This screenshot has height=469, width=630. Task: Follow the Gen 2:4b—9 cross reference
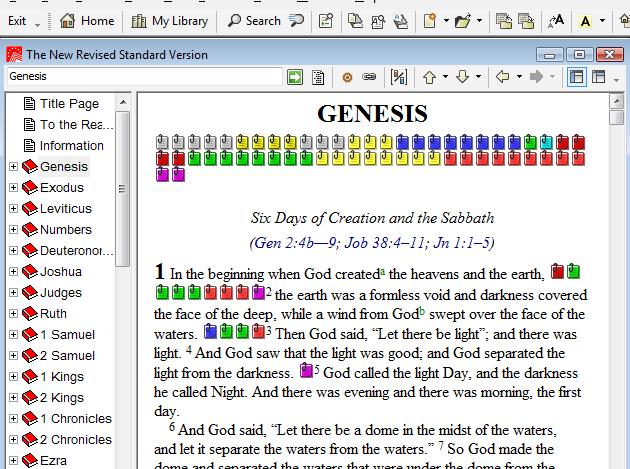[x=296, y=242]
